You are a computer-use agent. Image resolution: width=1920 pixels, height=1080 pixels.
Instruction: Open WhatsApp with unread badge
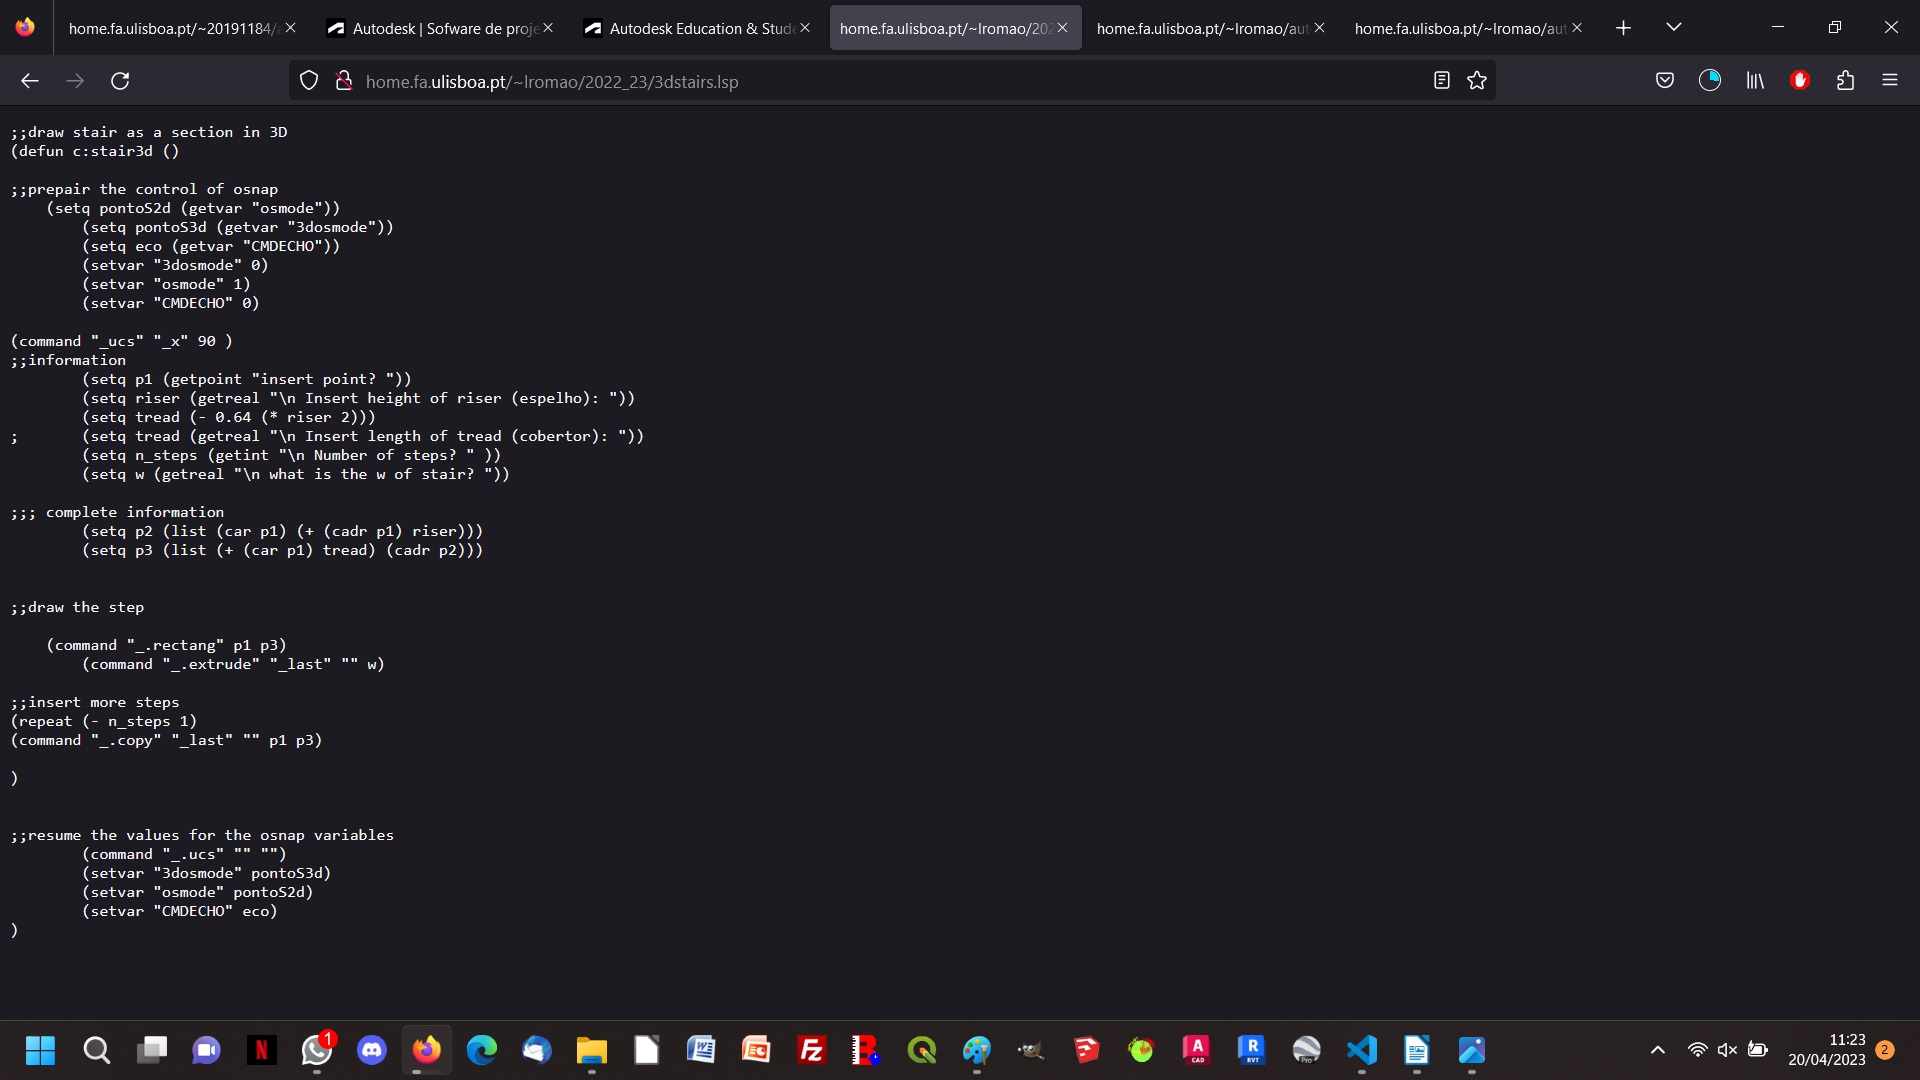(317, 1050)
